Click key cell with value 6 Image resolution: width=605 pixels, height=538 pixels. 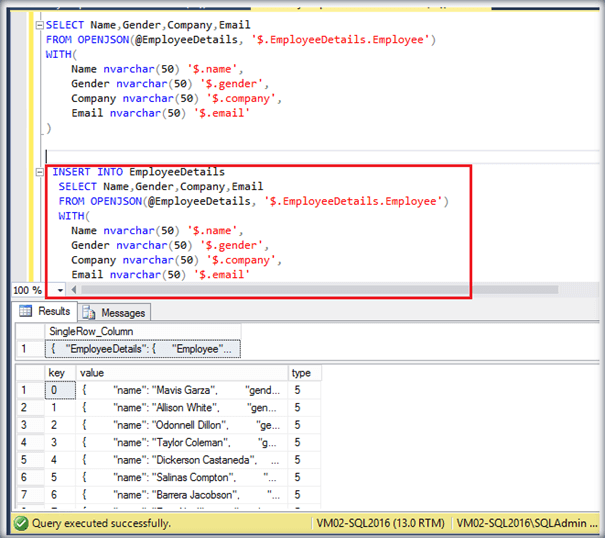(60, 495)
